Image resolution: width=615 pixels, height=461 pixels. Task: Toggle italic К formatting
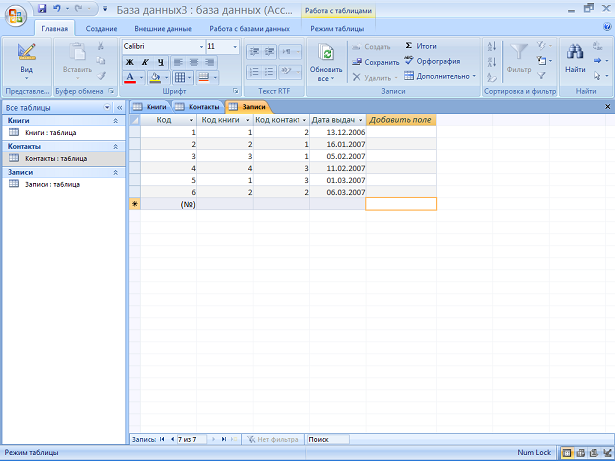145,62
